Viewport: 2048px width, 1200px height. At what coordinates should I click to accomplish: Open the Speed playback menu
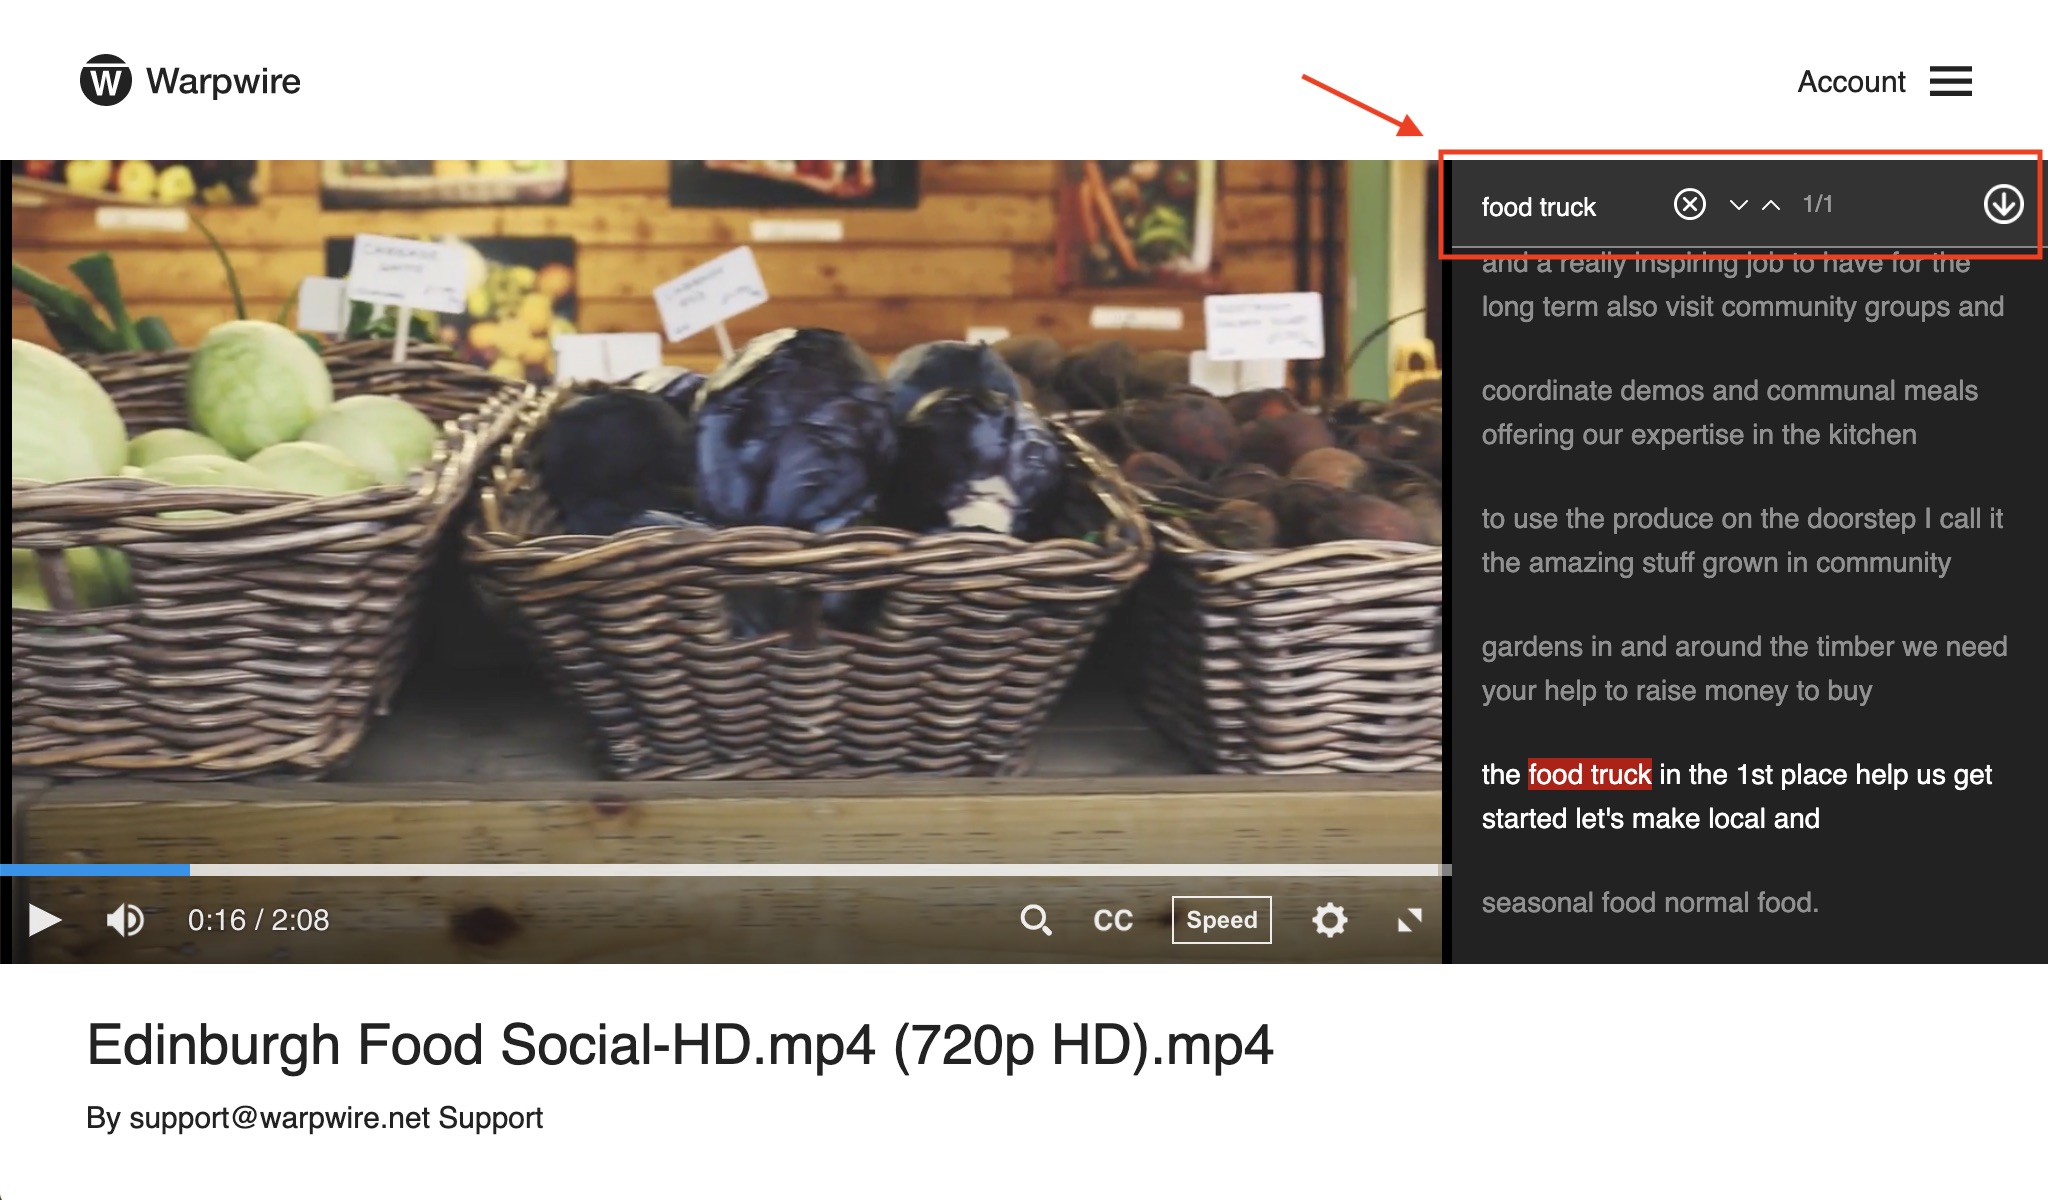(x=1221, y=920)
